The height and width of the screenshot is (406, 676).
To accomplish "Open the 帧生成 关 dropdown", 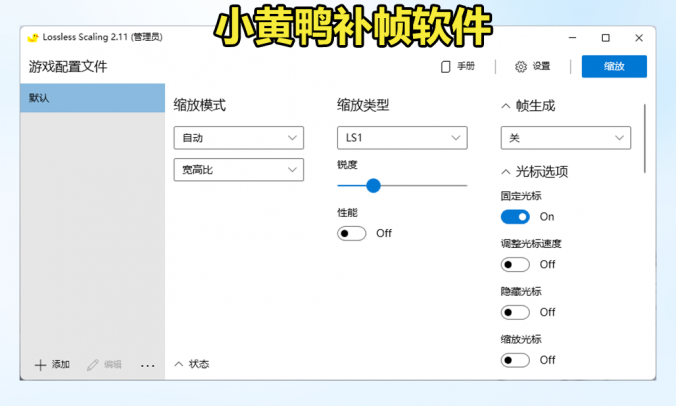I will (x=566, y=138).
